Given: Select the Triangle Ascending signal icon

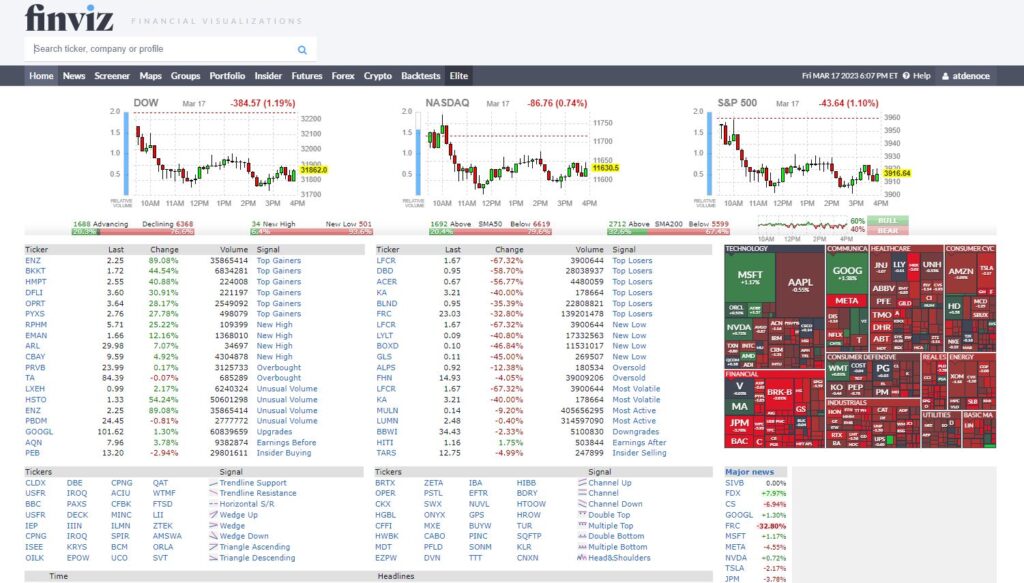Looking at the screenshot, I should pos(215,547).
